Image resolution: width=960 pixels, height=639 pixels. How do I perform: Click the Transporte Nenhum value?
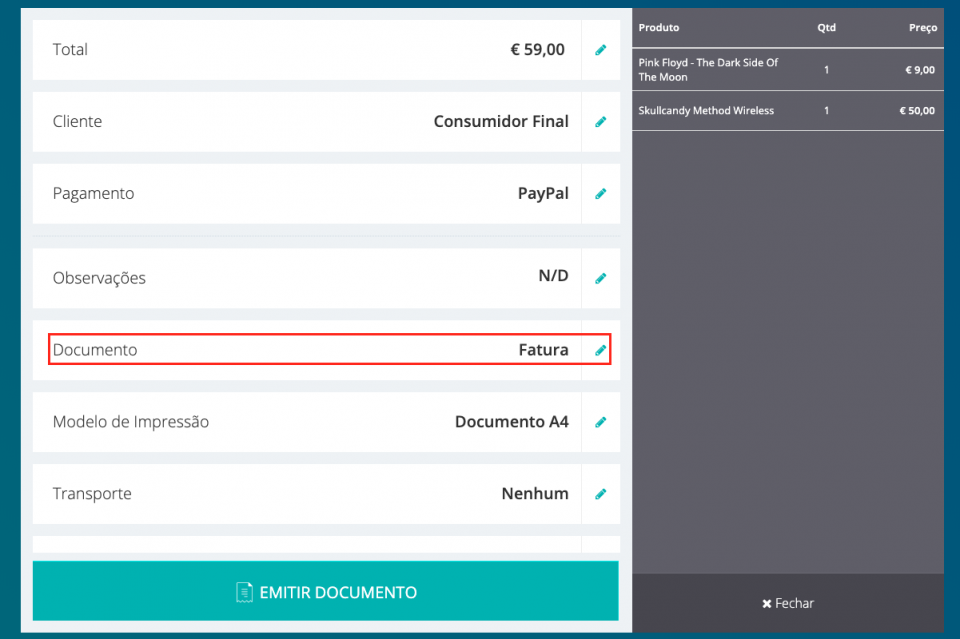(x=534, y=494)
